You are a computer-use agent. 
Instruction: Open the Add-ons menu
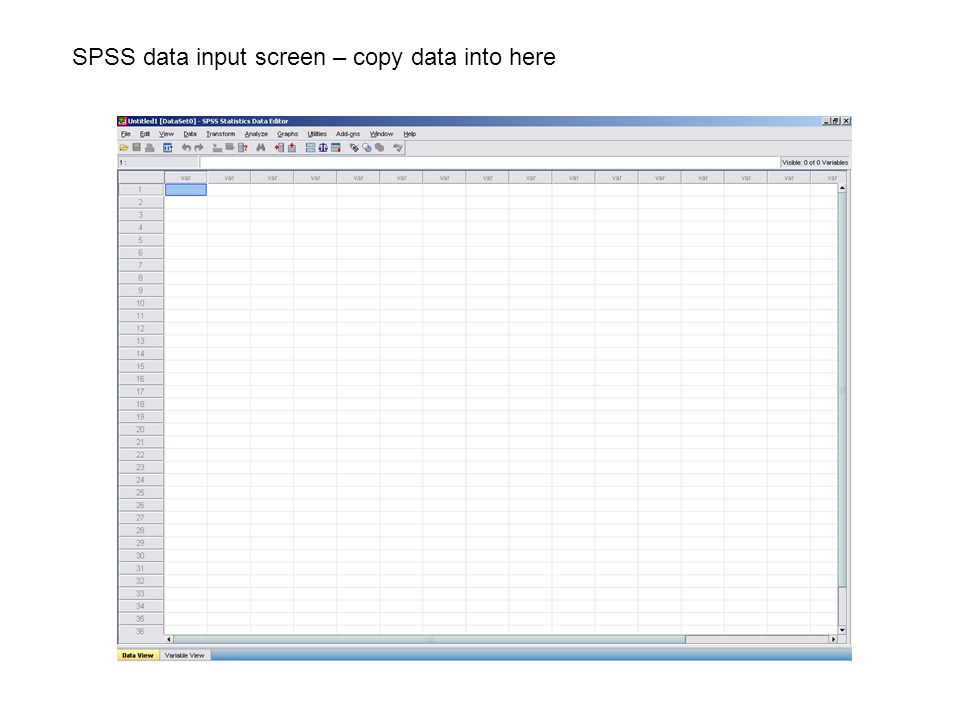348,134
